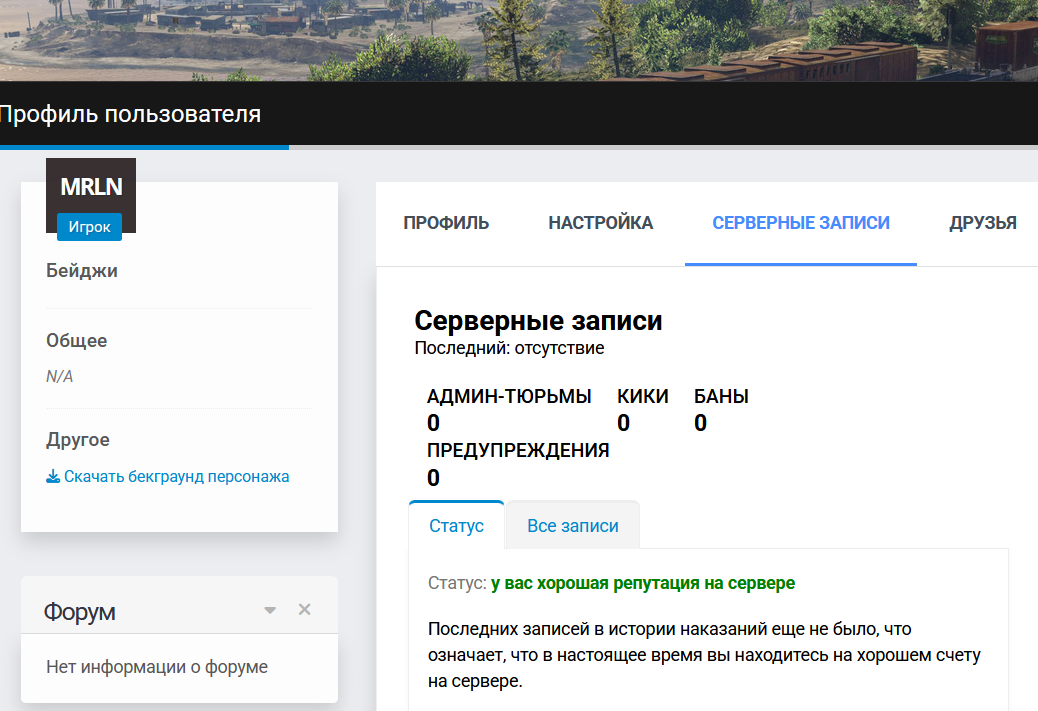Click the green у вас хорошая репутация status
Image resolution: width=1038 pixels, height=711 pixels.
(x=643, y=583)
